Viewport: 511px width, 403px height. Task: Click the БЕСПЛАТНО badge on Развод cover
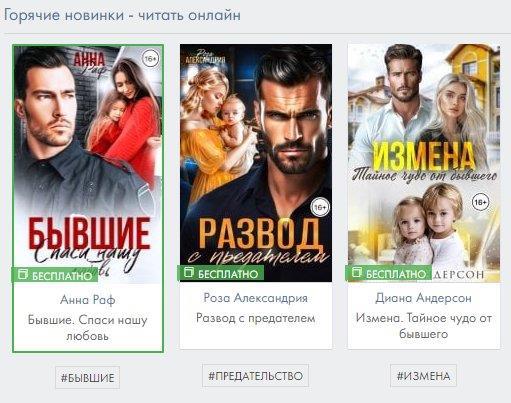click(221, 273)
